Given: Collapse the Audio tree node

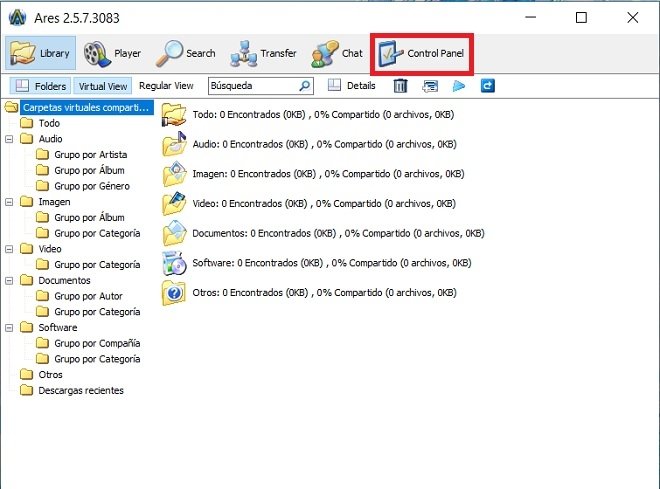Looking at the screenshot, I should pyautogui.click(x=9, y=139).
